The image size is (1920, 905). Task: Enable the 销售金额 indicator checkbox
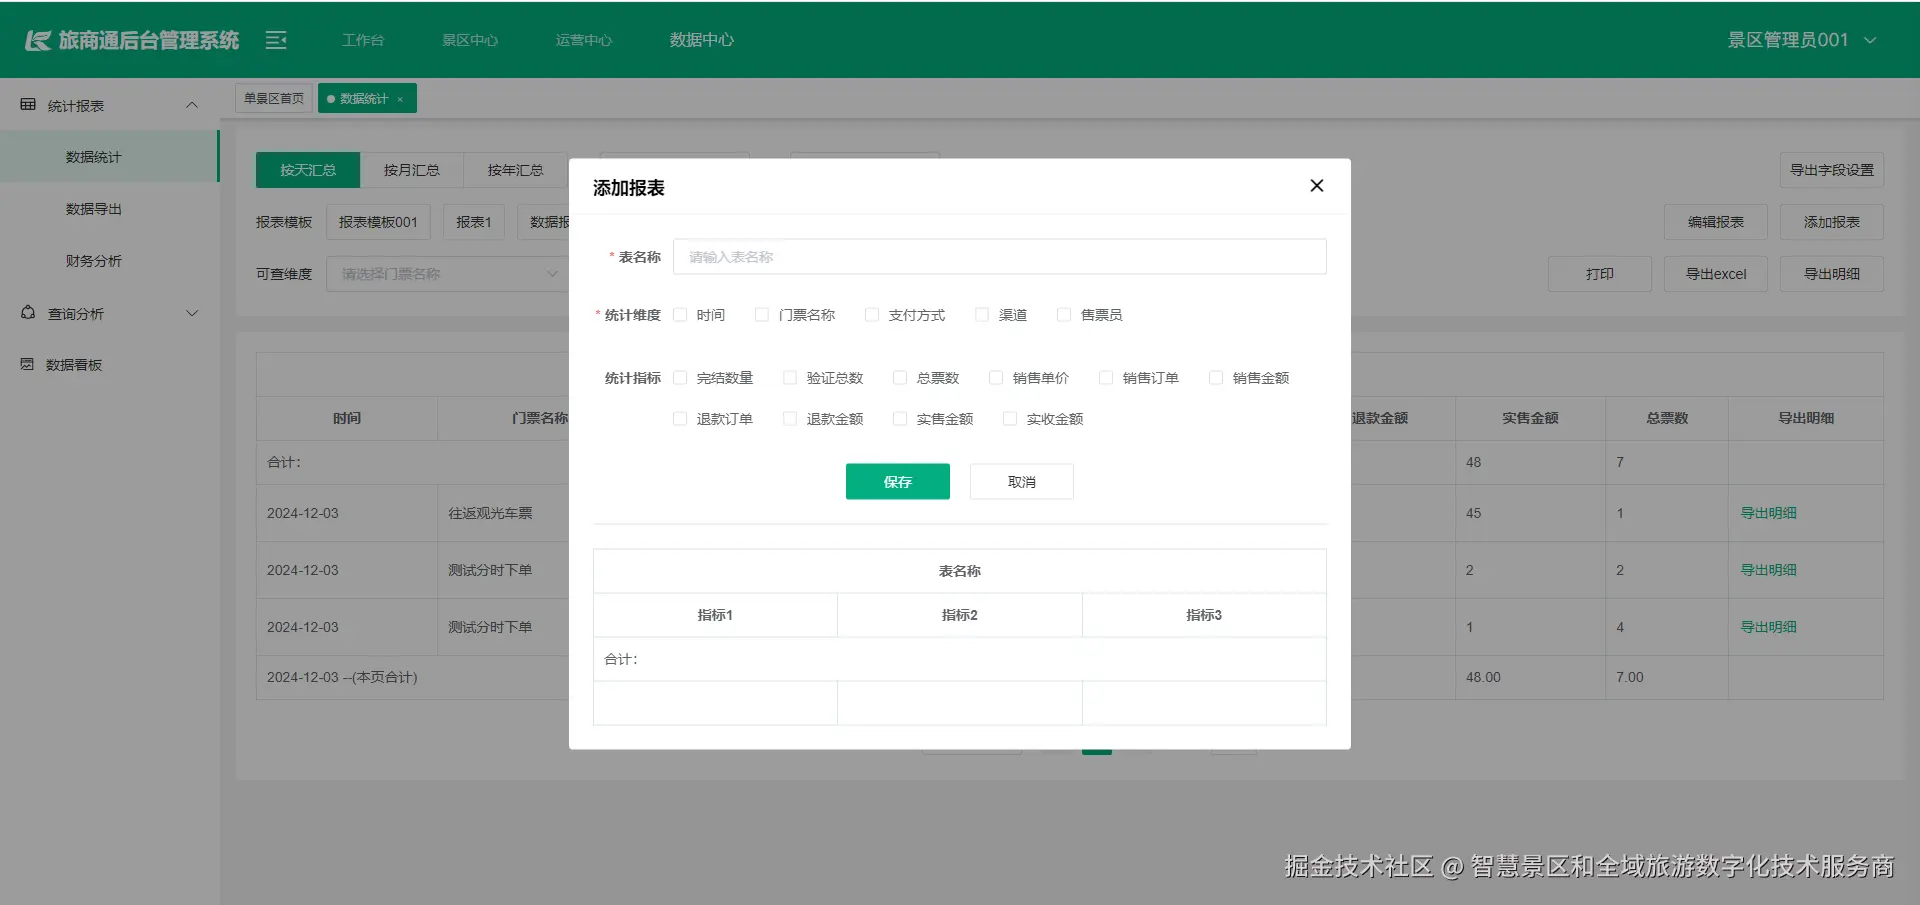tap(1215, 377)
